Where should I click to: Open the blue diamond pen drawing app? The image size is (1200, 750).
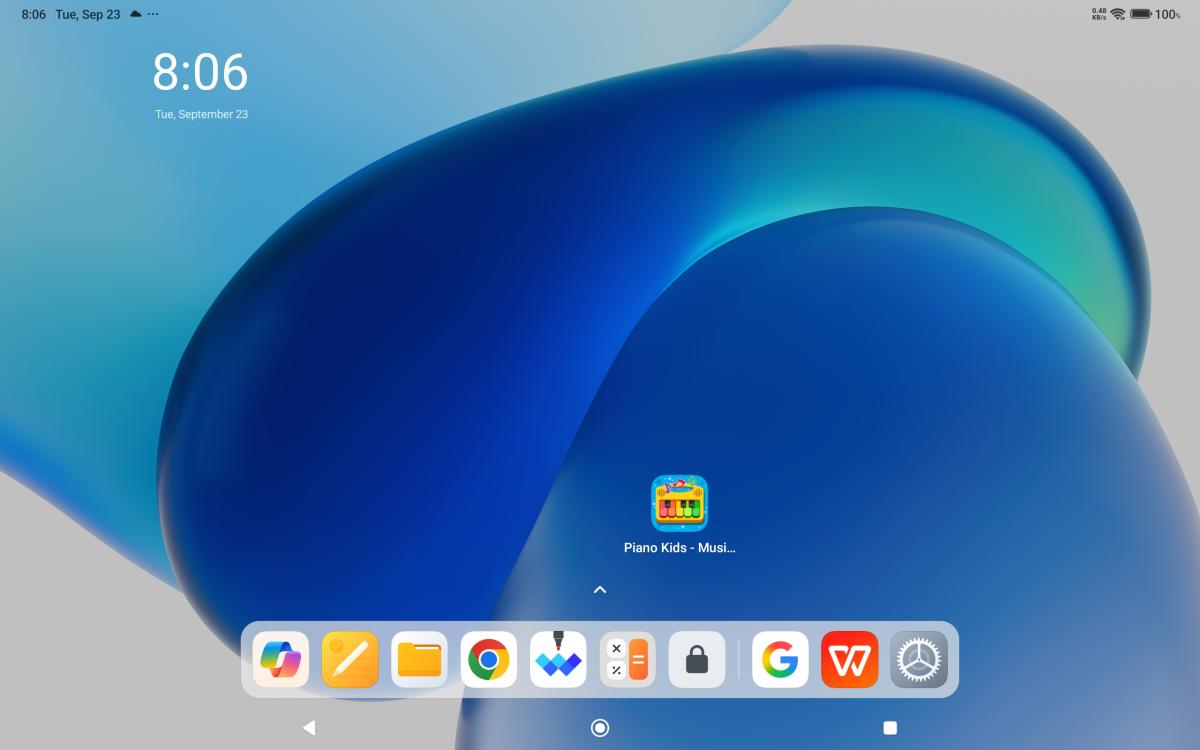(x=558, y=660)
